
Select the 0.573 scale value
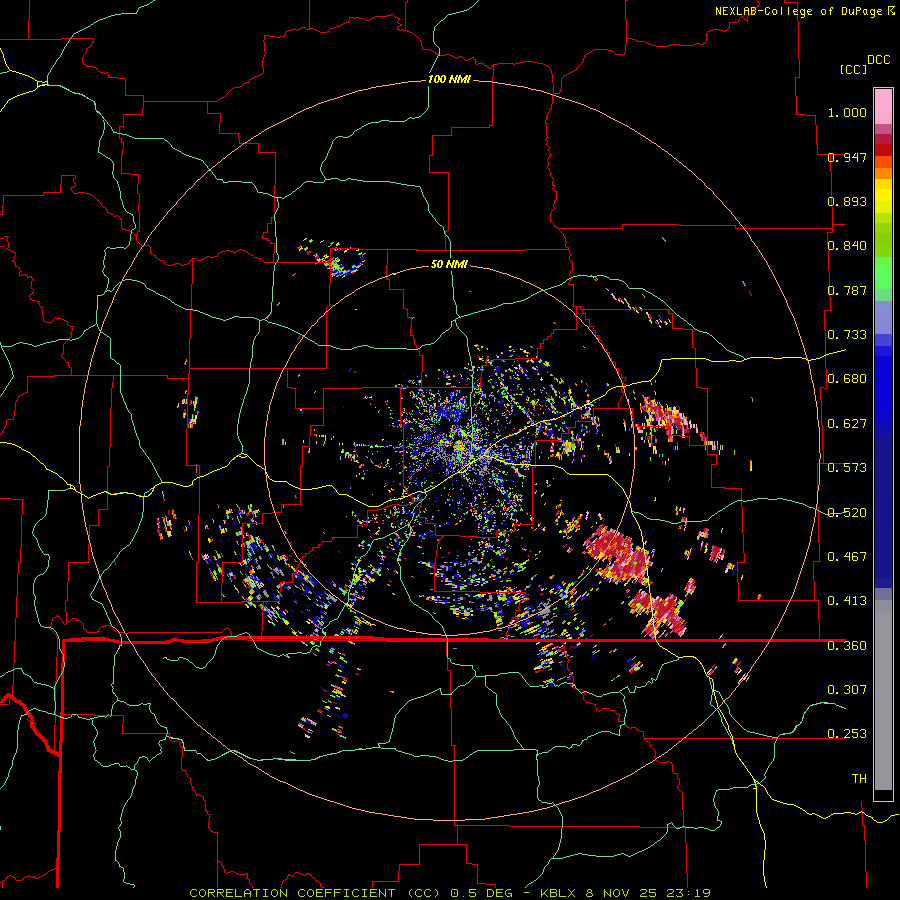[847, 468]
